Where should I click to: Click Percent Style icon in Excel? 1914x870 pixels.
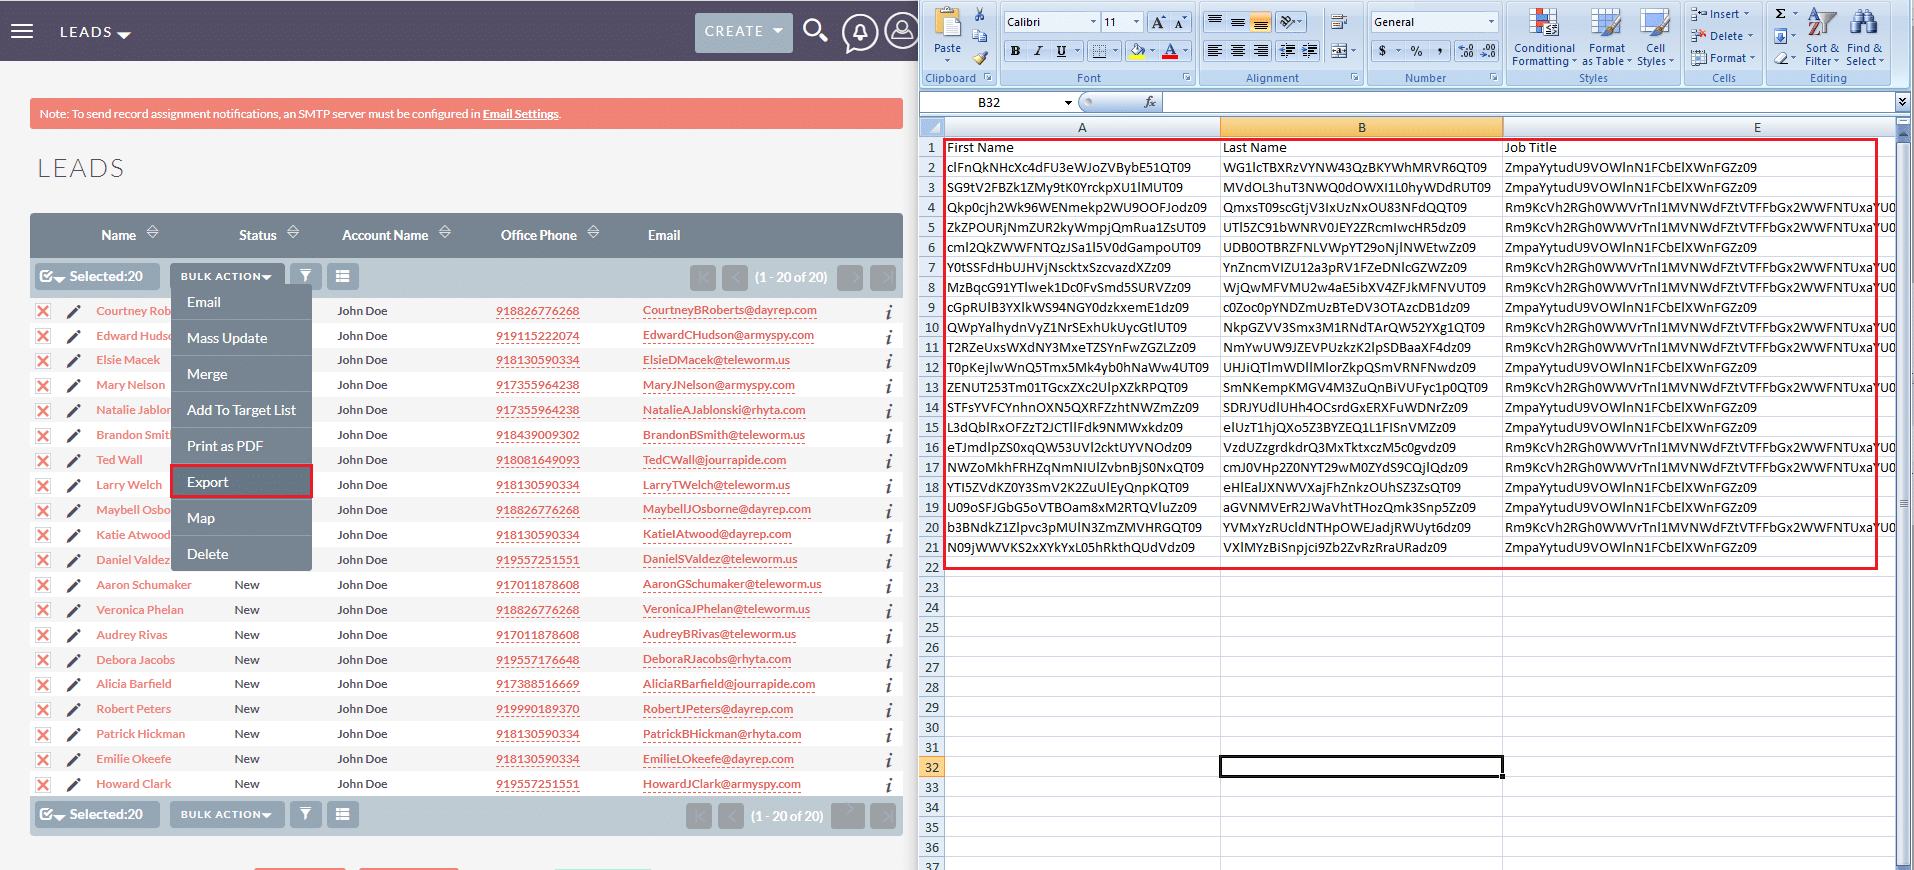click(1416, 50)
